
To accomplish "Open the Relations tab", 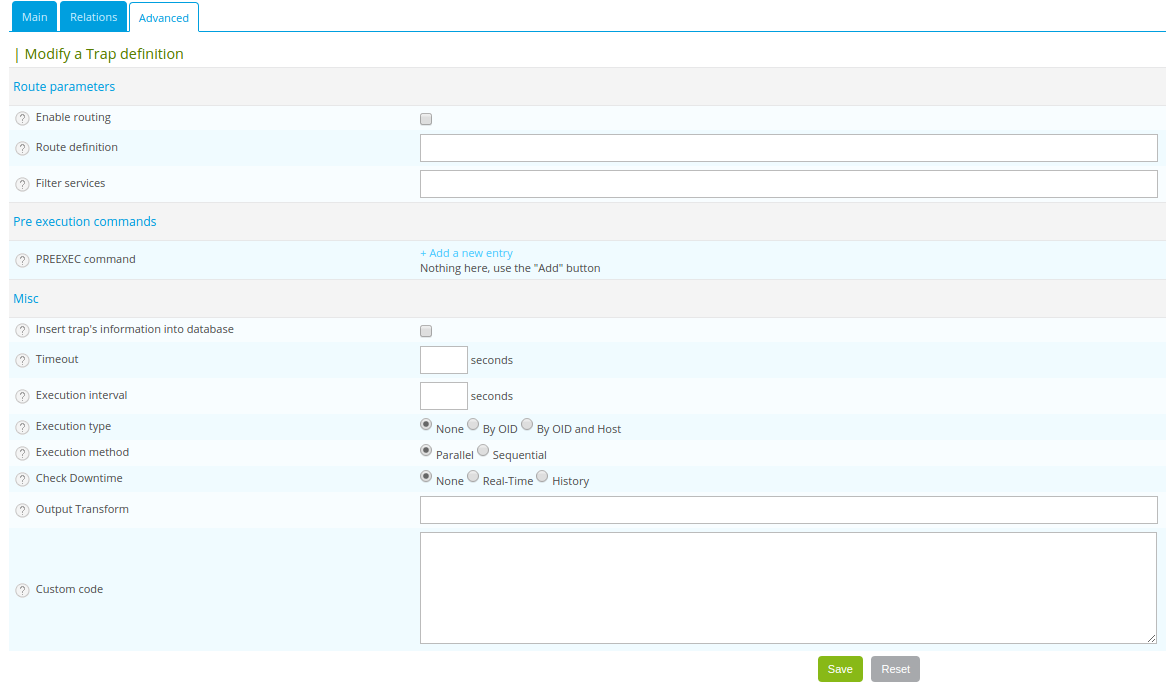I will click(93, 17).
